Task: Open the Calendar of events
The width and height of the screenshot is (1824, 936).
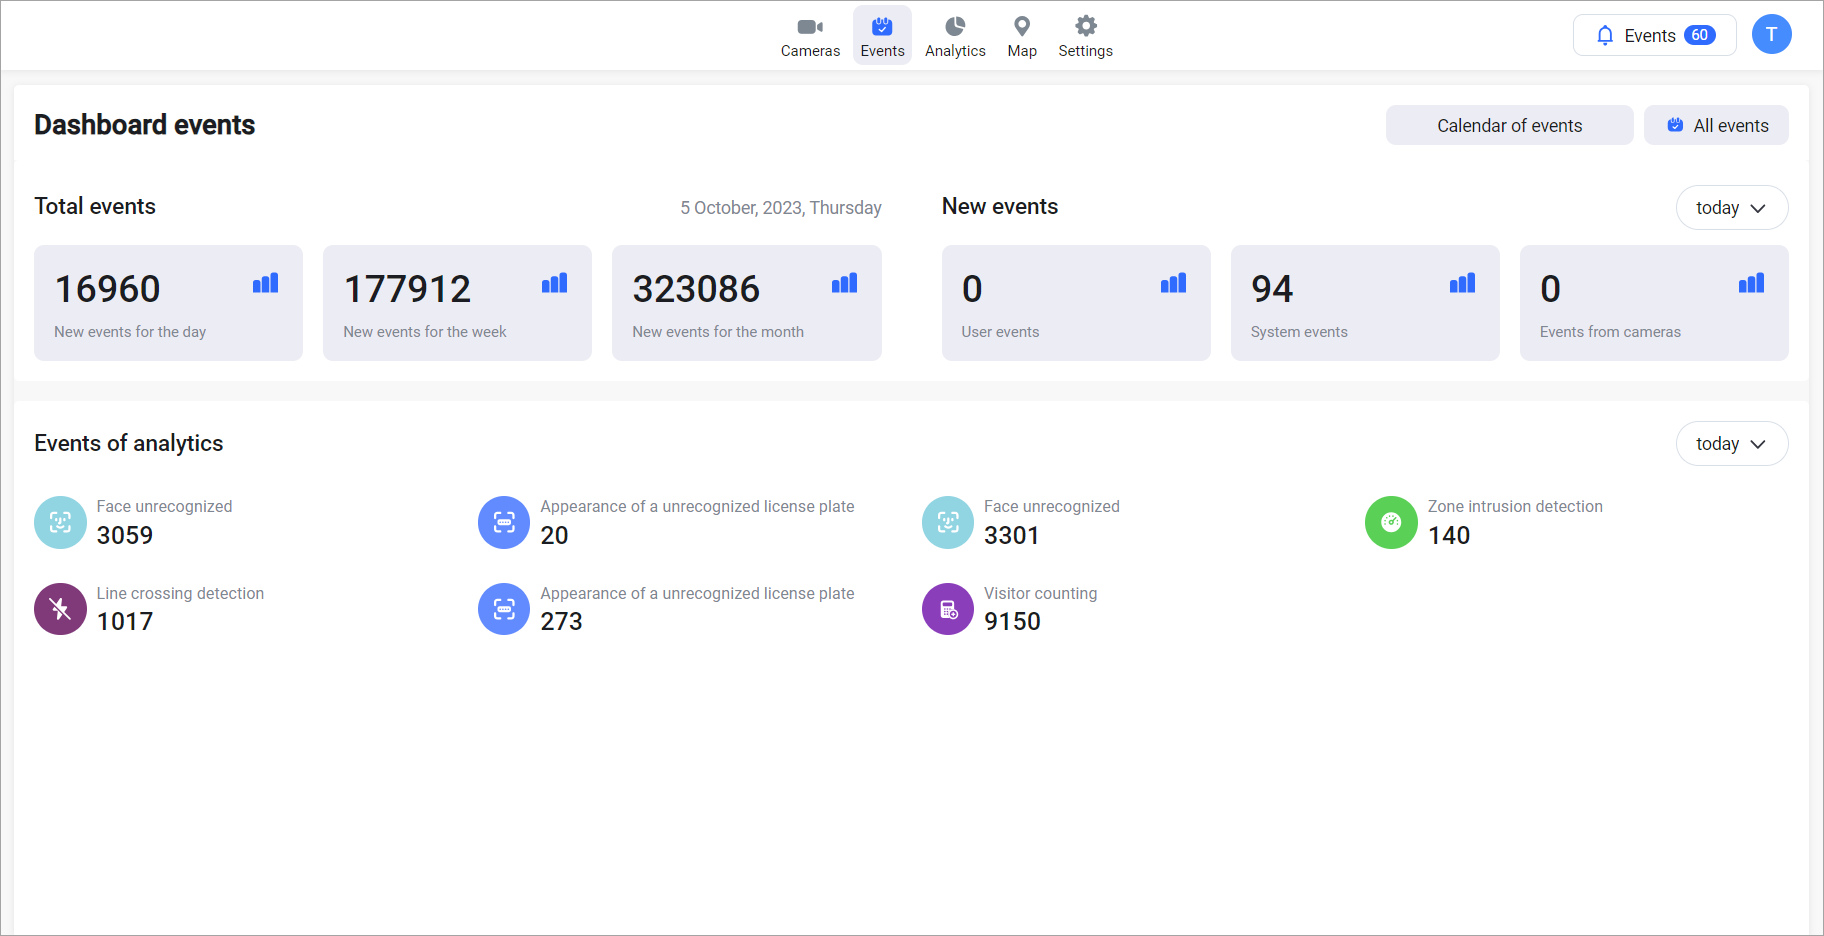Action: click(1508, 126)
